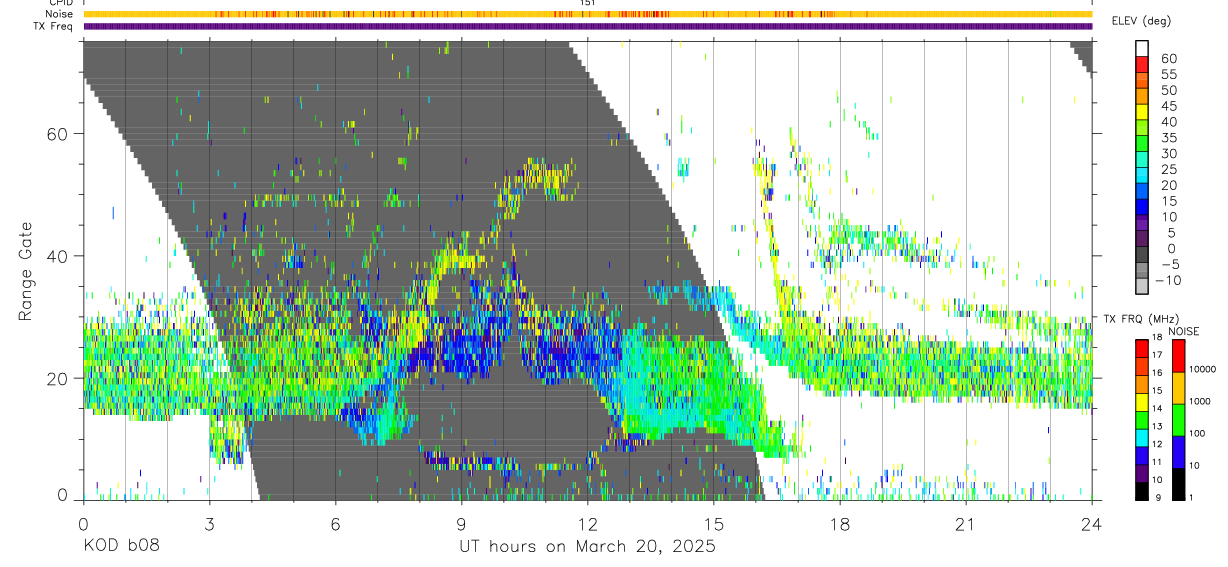The height and width of the screenshot is (567, 1228).
Task: Click the "1000" label on NOISE colorbar
Action: pos(1199,401)
